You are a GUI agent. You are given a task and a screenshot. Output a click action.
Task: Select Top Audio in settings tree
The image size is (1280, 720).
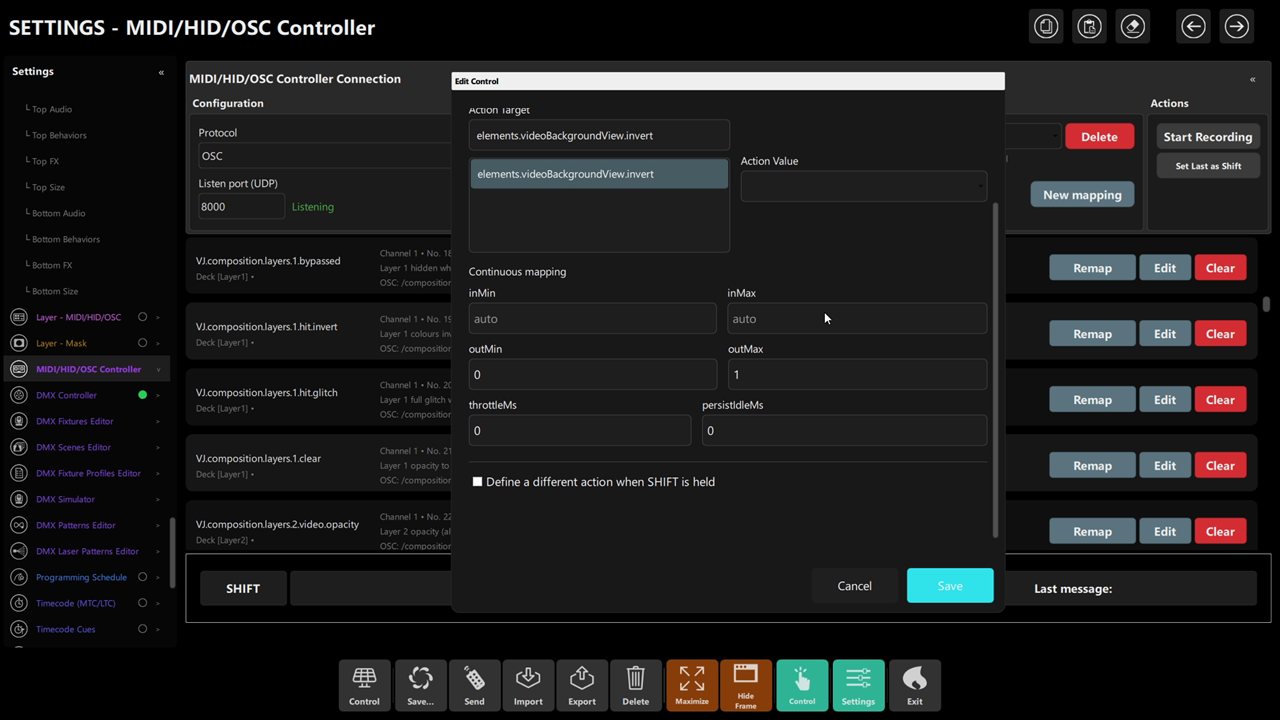tap(52, 109)
